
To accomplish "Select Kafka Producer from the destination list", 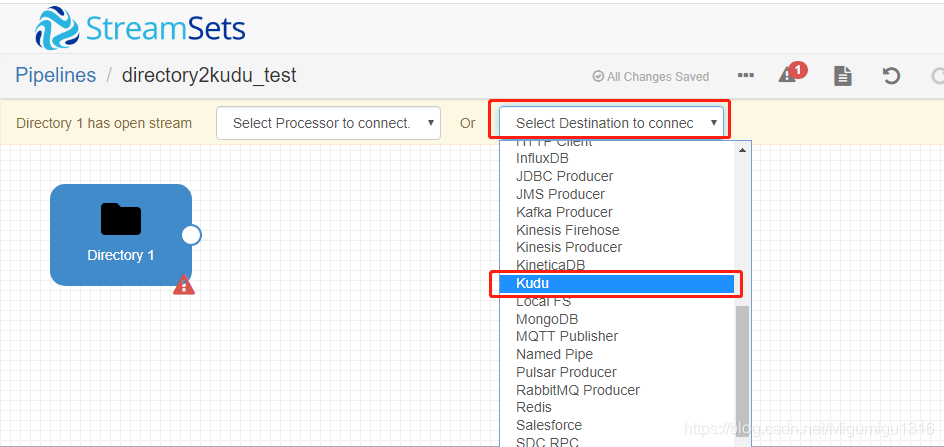I will pos(564,212).
